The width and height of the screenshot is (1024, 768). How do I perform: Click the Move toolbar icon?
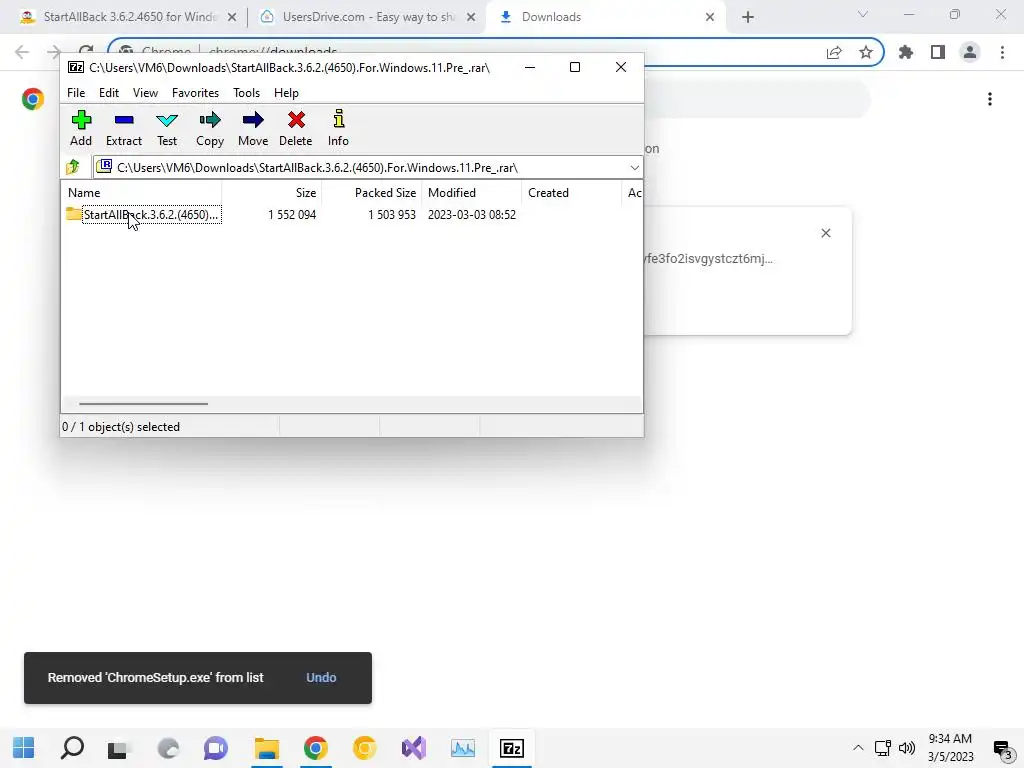pyautogui.click(x=253, y=128)
